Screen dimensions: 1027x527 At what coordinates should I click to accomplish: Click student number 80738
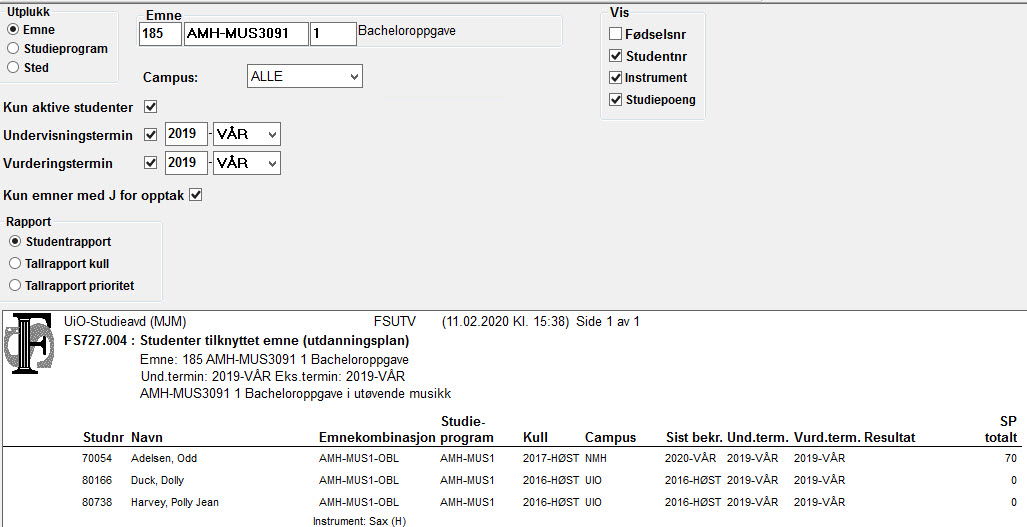pyautogui.click(x=97, y=502)
